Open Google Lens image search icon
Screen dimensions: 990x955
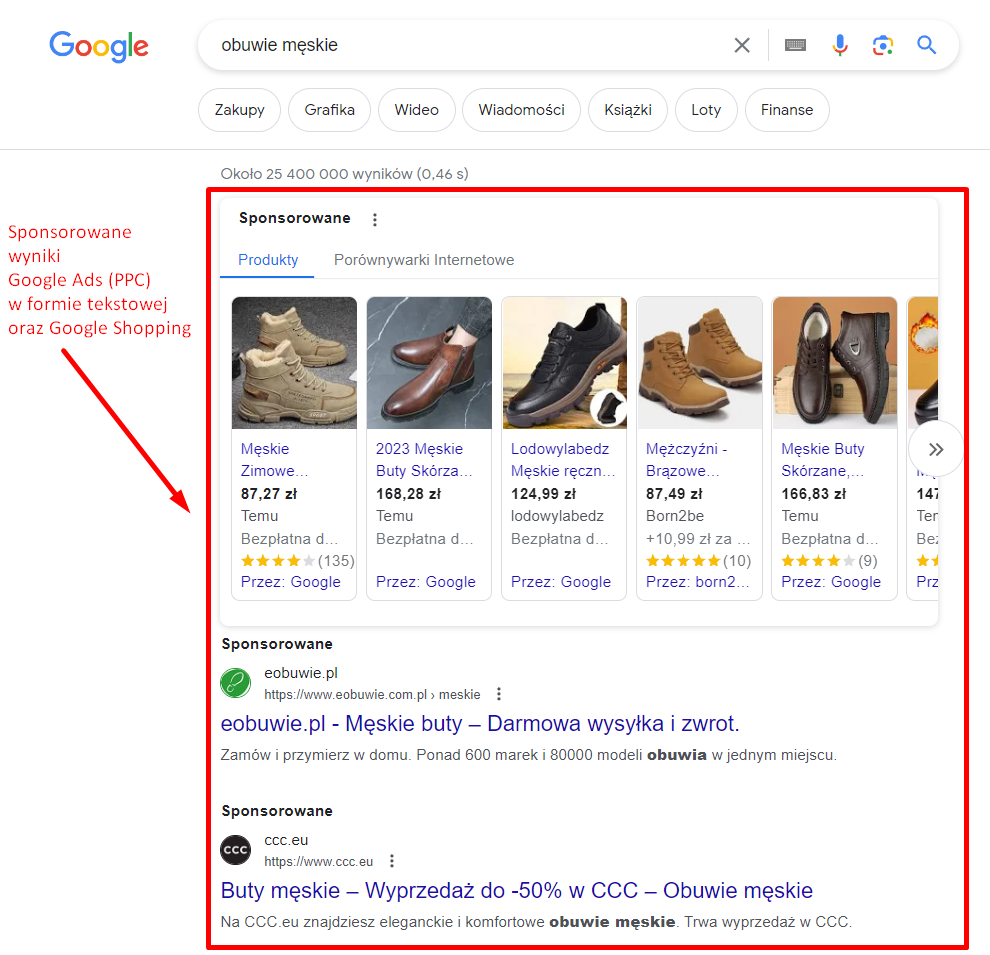click(x=883, y=45)
